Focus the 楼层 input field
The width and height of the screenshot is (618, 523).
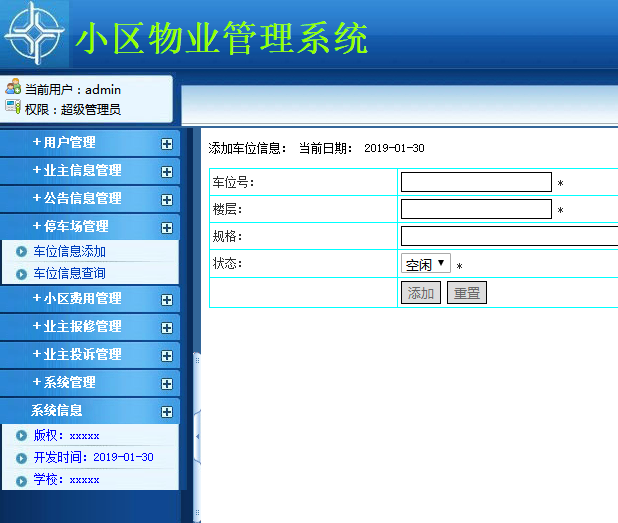click(476, 209)
